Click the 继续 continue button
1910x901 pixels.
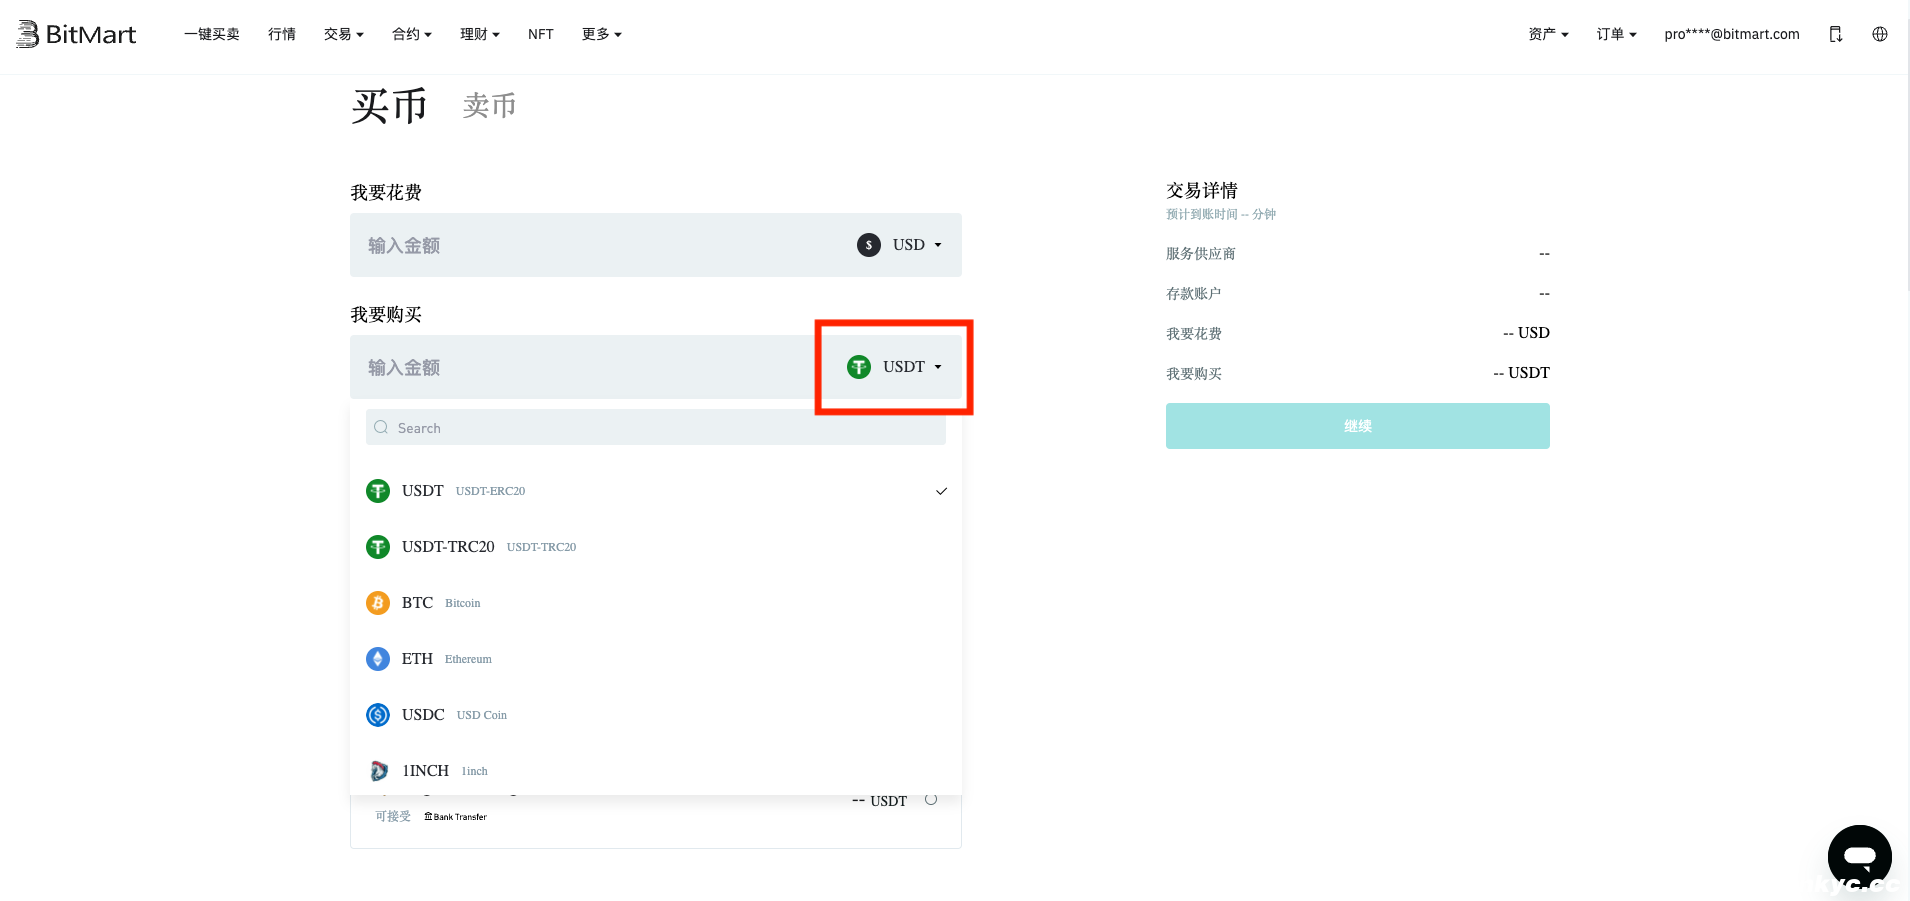(x=1357, y=426)
